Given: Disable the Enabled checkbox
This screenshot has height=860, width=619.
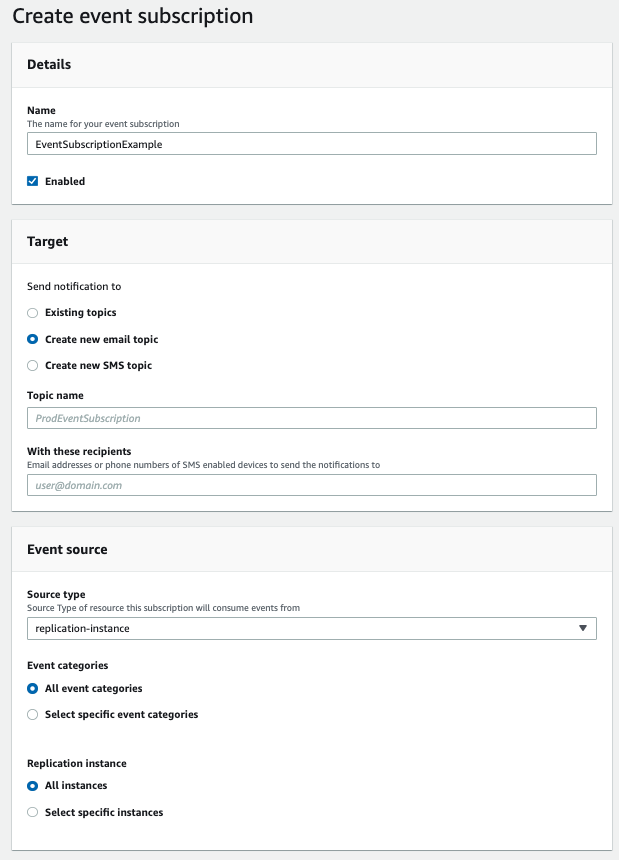Looking at the screenshot, I should (x=34, y=181).
